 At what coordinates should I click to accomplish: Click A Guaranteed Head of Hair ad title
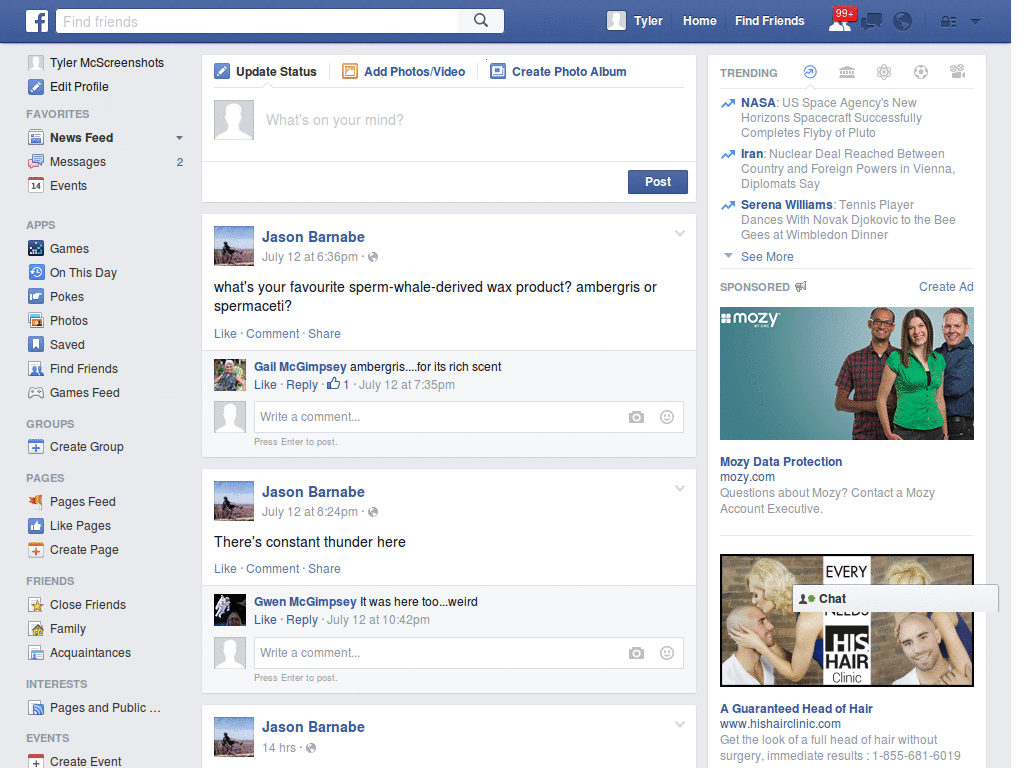click(796, 709)
